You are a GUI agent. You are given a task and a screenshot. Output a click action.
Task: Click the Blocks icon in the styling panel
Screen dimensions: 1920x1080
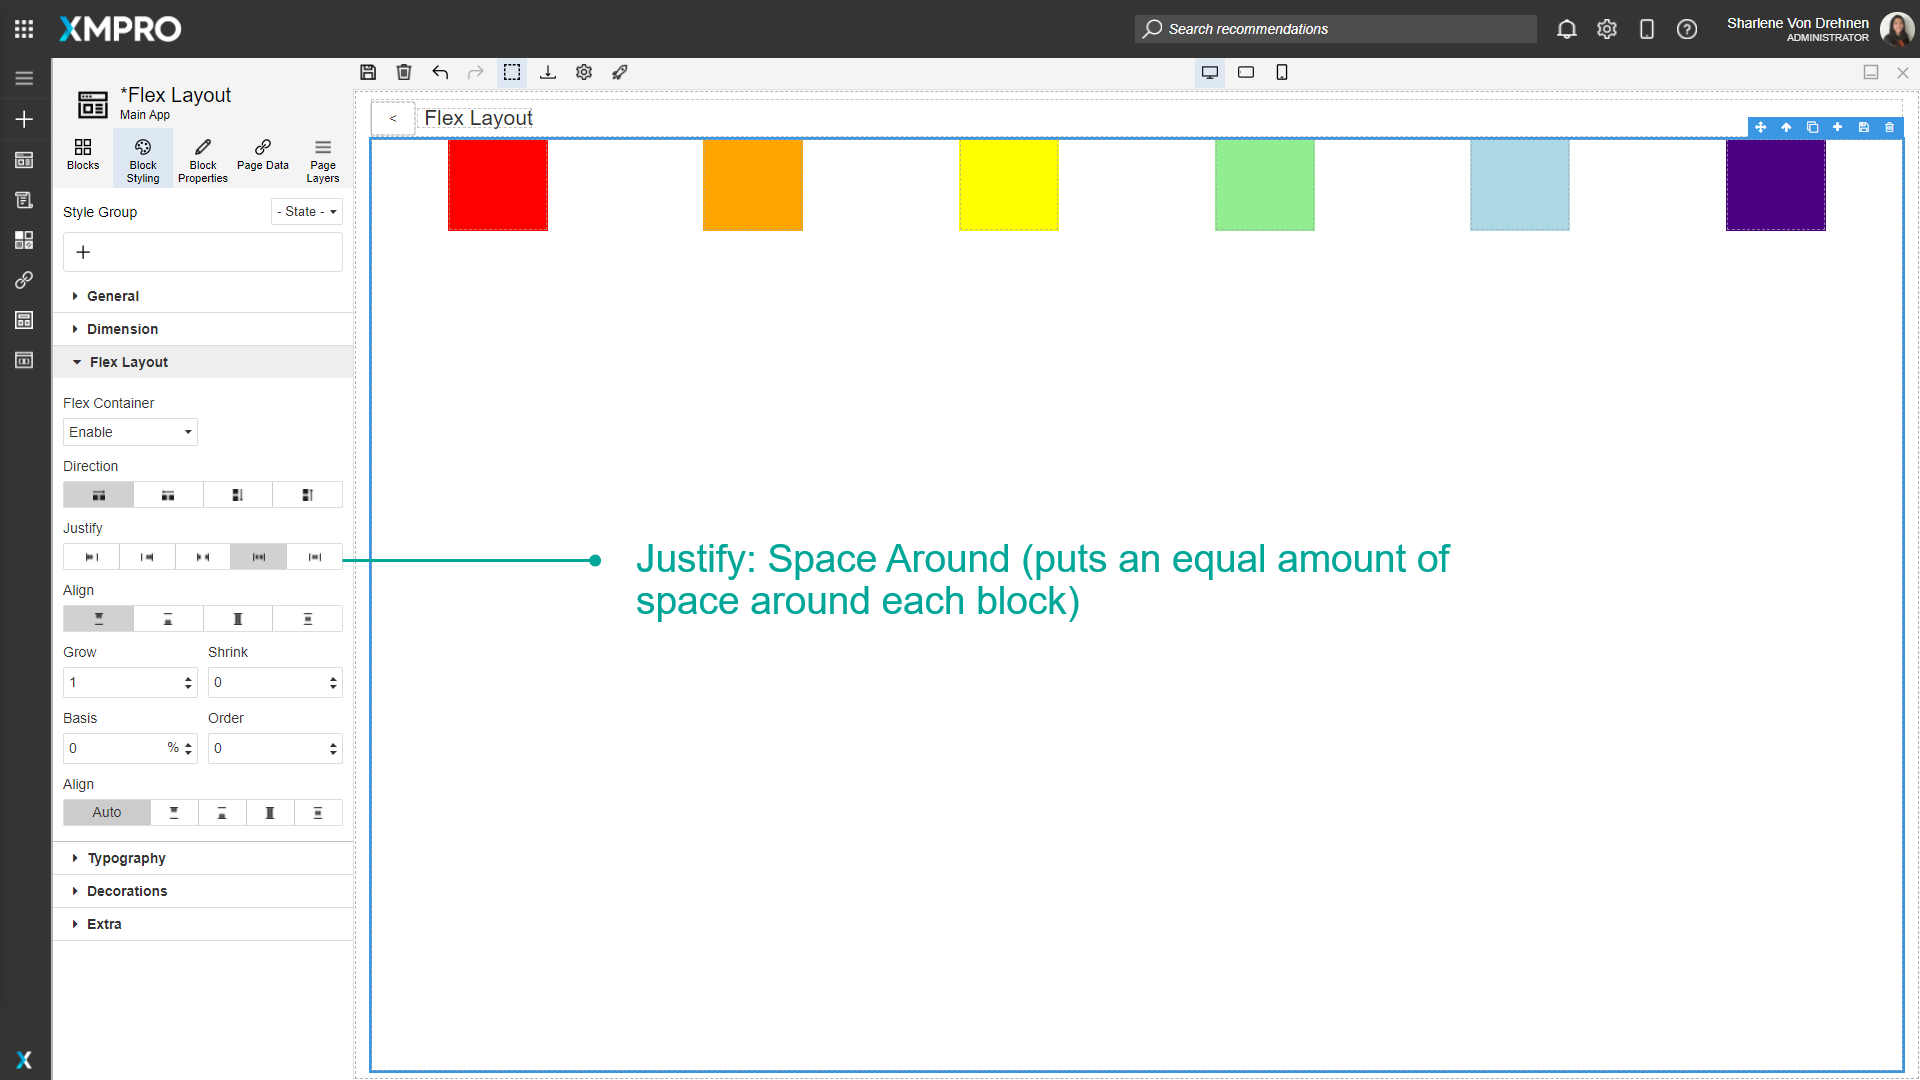coord(82,158)
